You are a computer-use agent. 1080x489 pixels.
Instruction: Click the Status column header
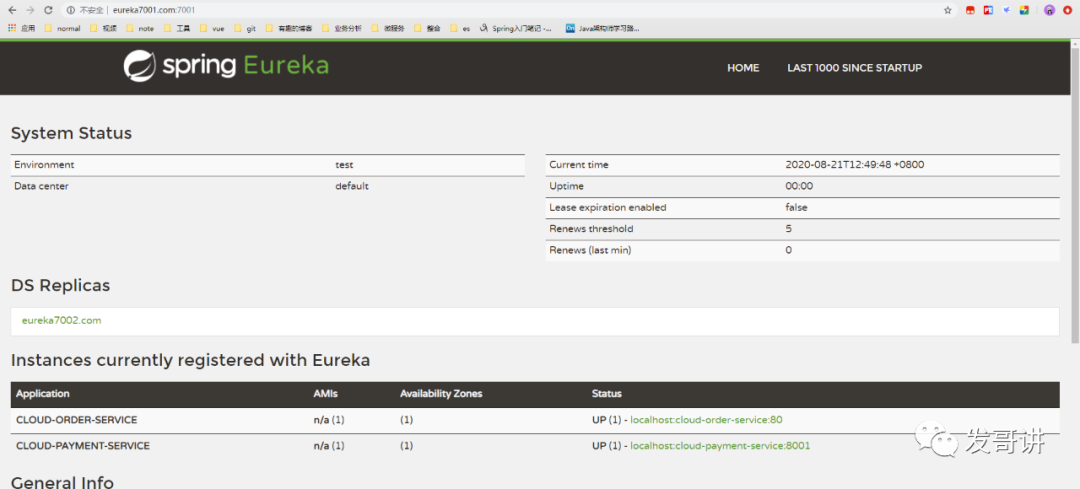tap(607, 394)
